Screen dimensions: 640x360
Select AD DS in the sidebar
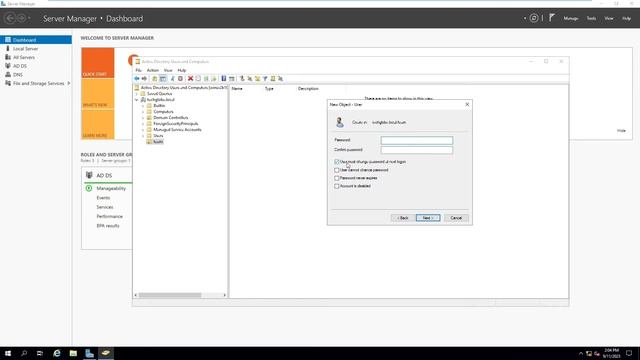pos(20,66)
